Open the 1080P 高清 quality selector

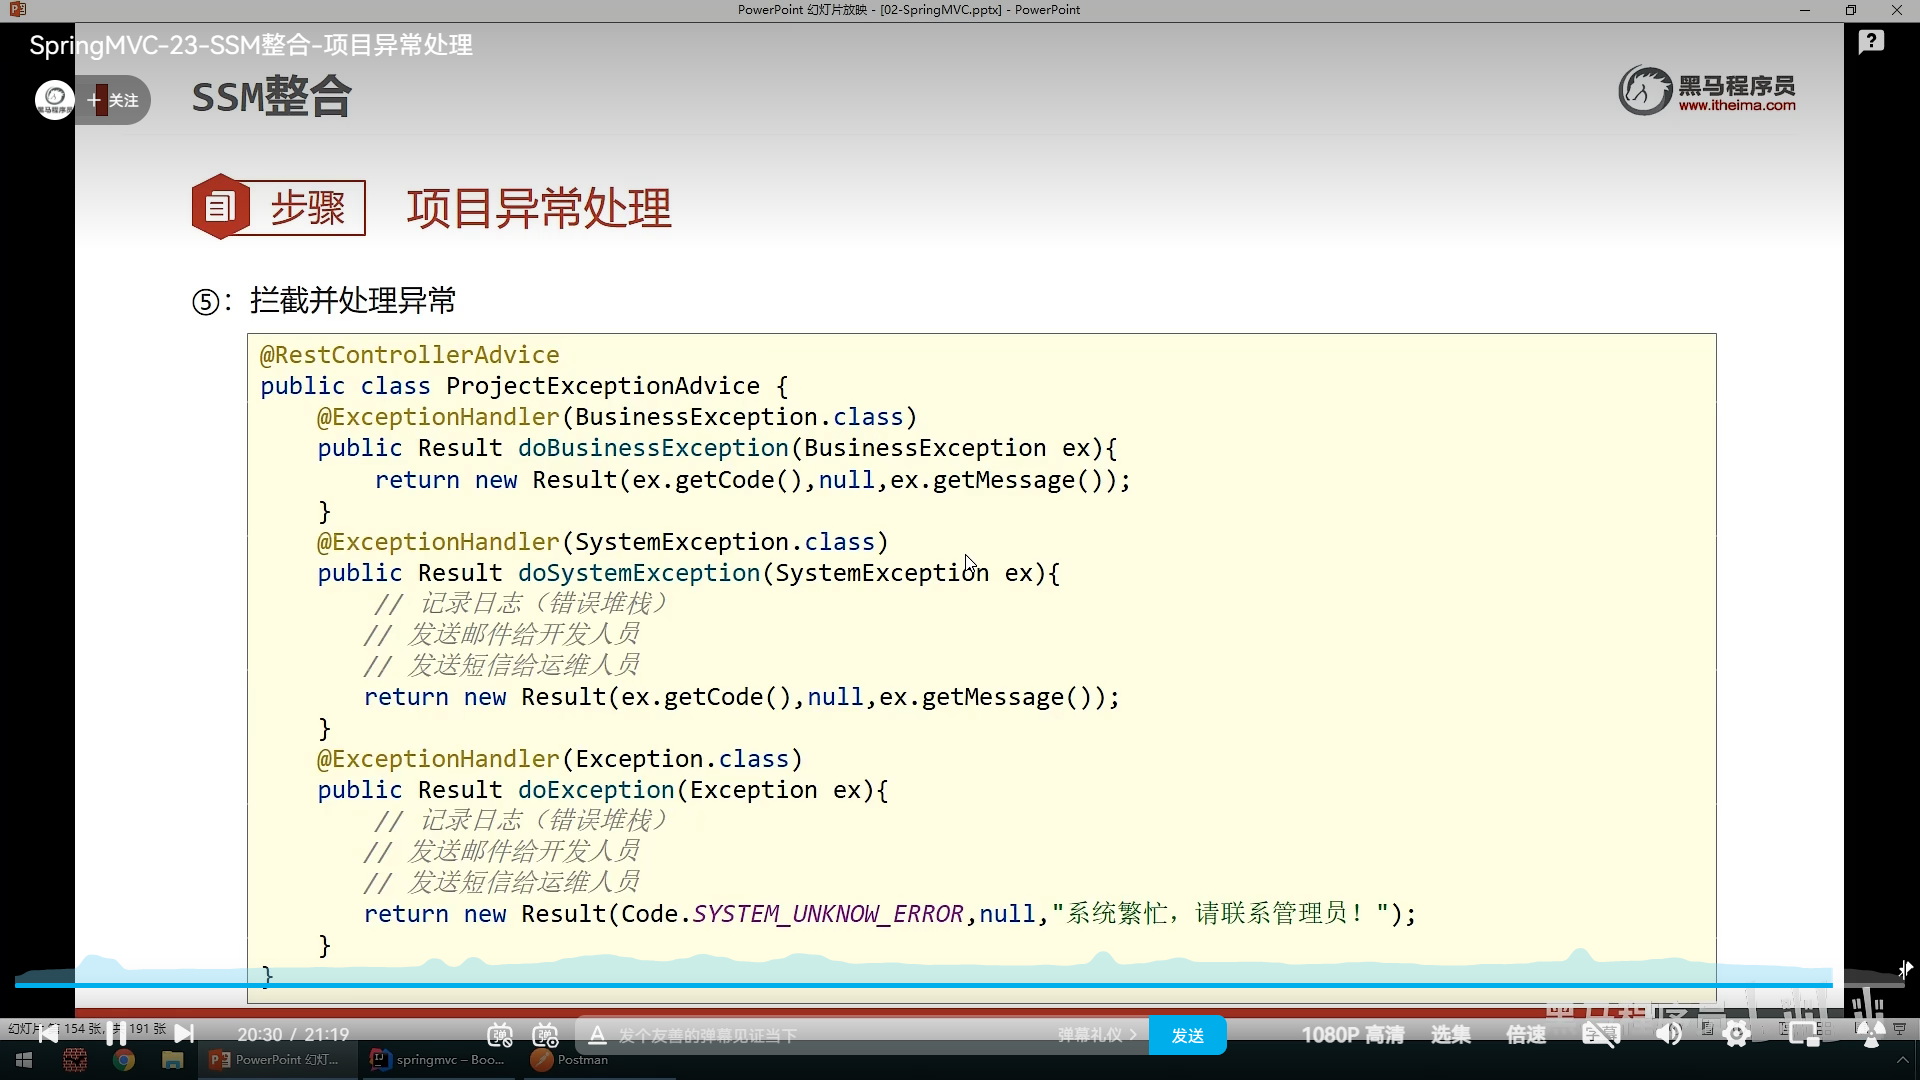[x=1352, y=1035]
